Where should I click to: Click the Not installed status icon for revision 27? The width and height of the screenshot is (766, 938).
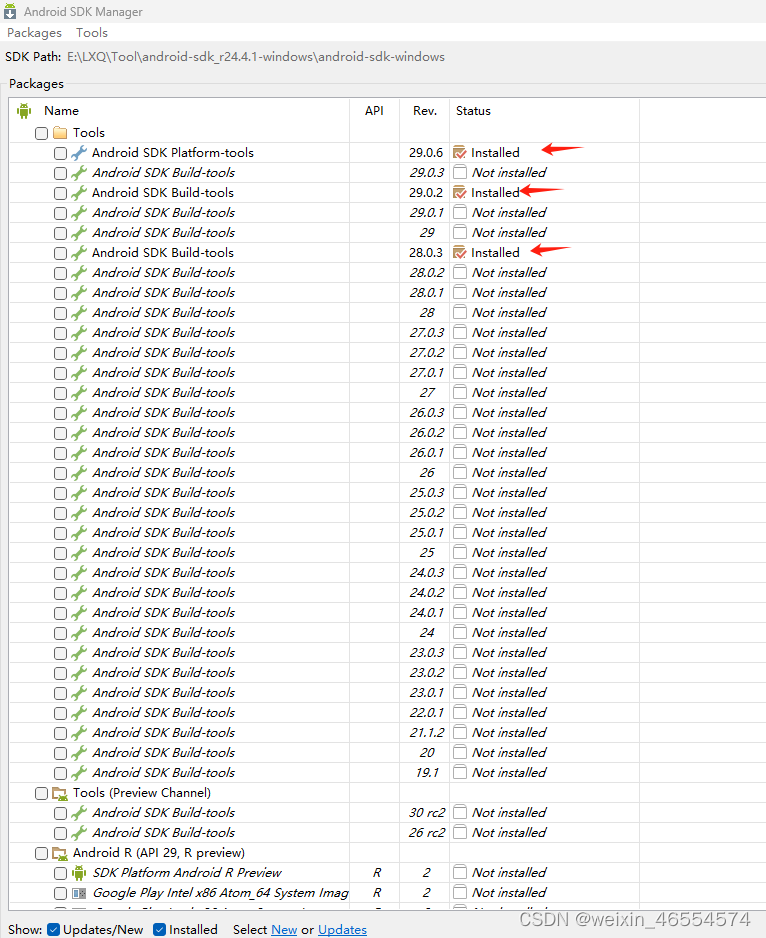pyautogui.click(x=460, y=392)
